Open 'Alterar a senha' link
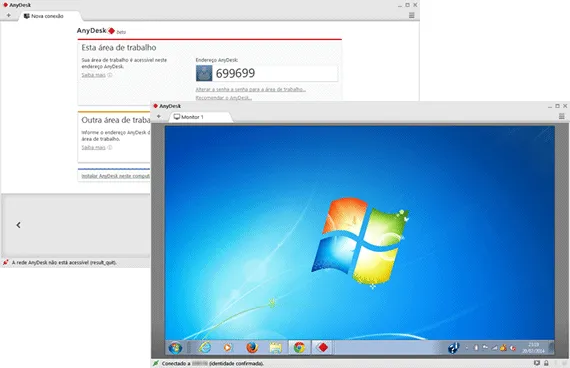The width and height of the screenshot is (570, 368). click(250, 89)
